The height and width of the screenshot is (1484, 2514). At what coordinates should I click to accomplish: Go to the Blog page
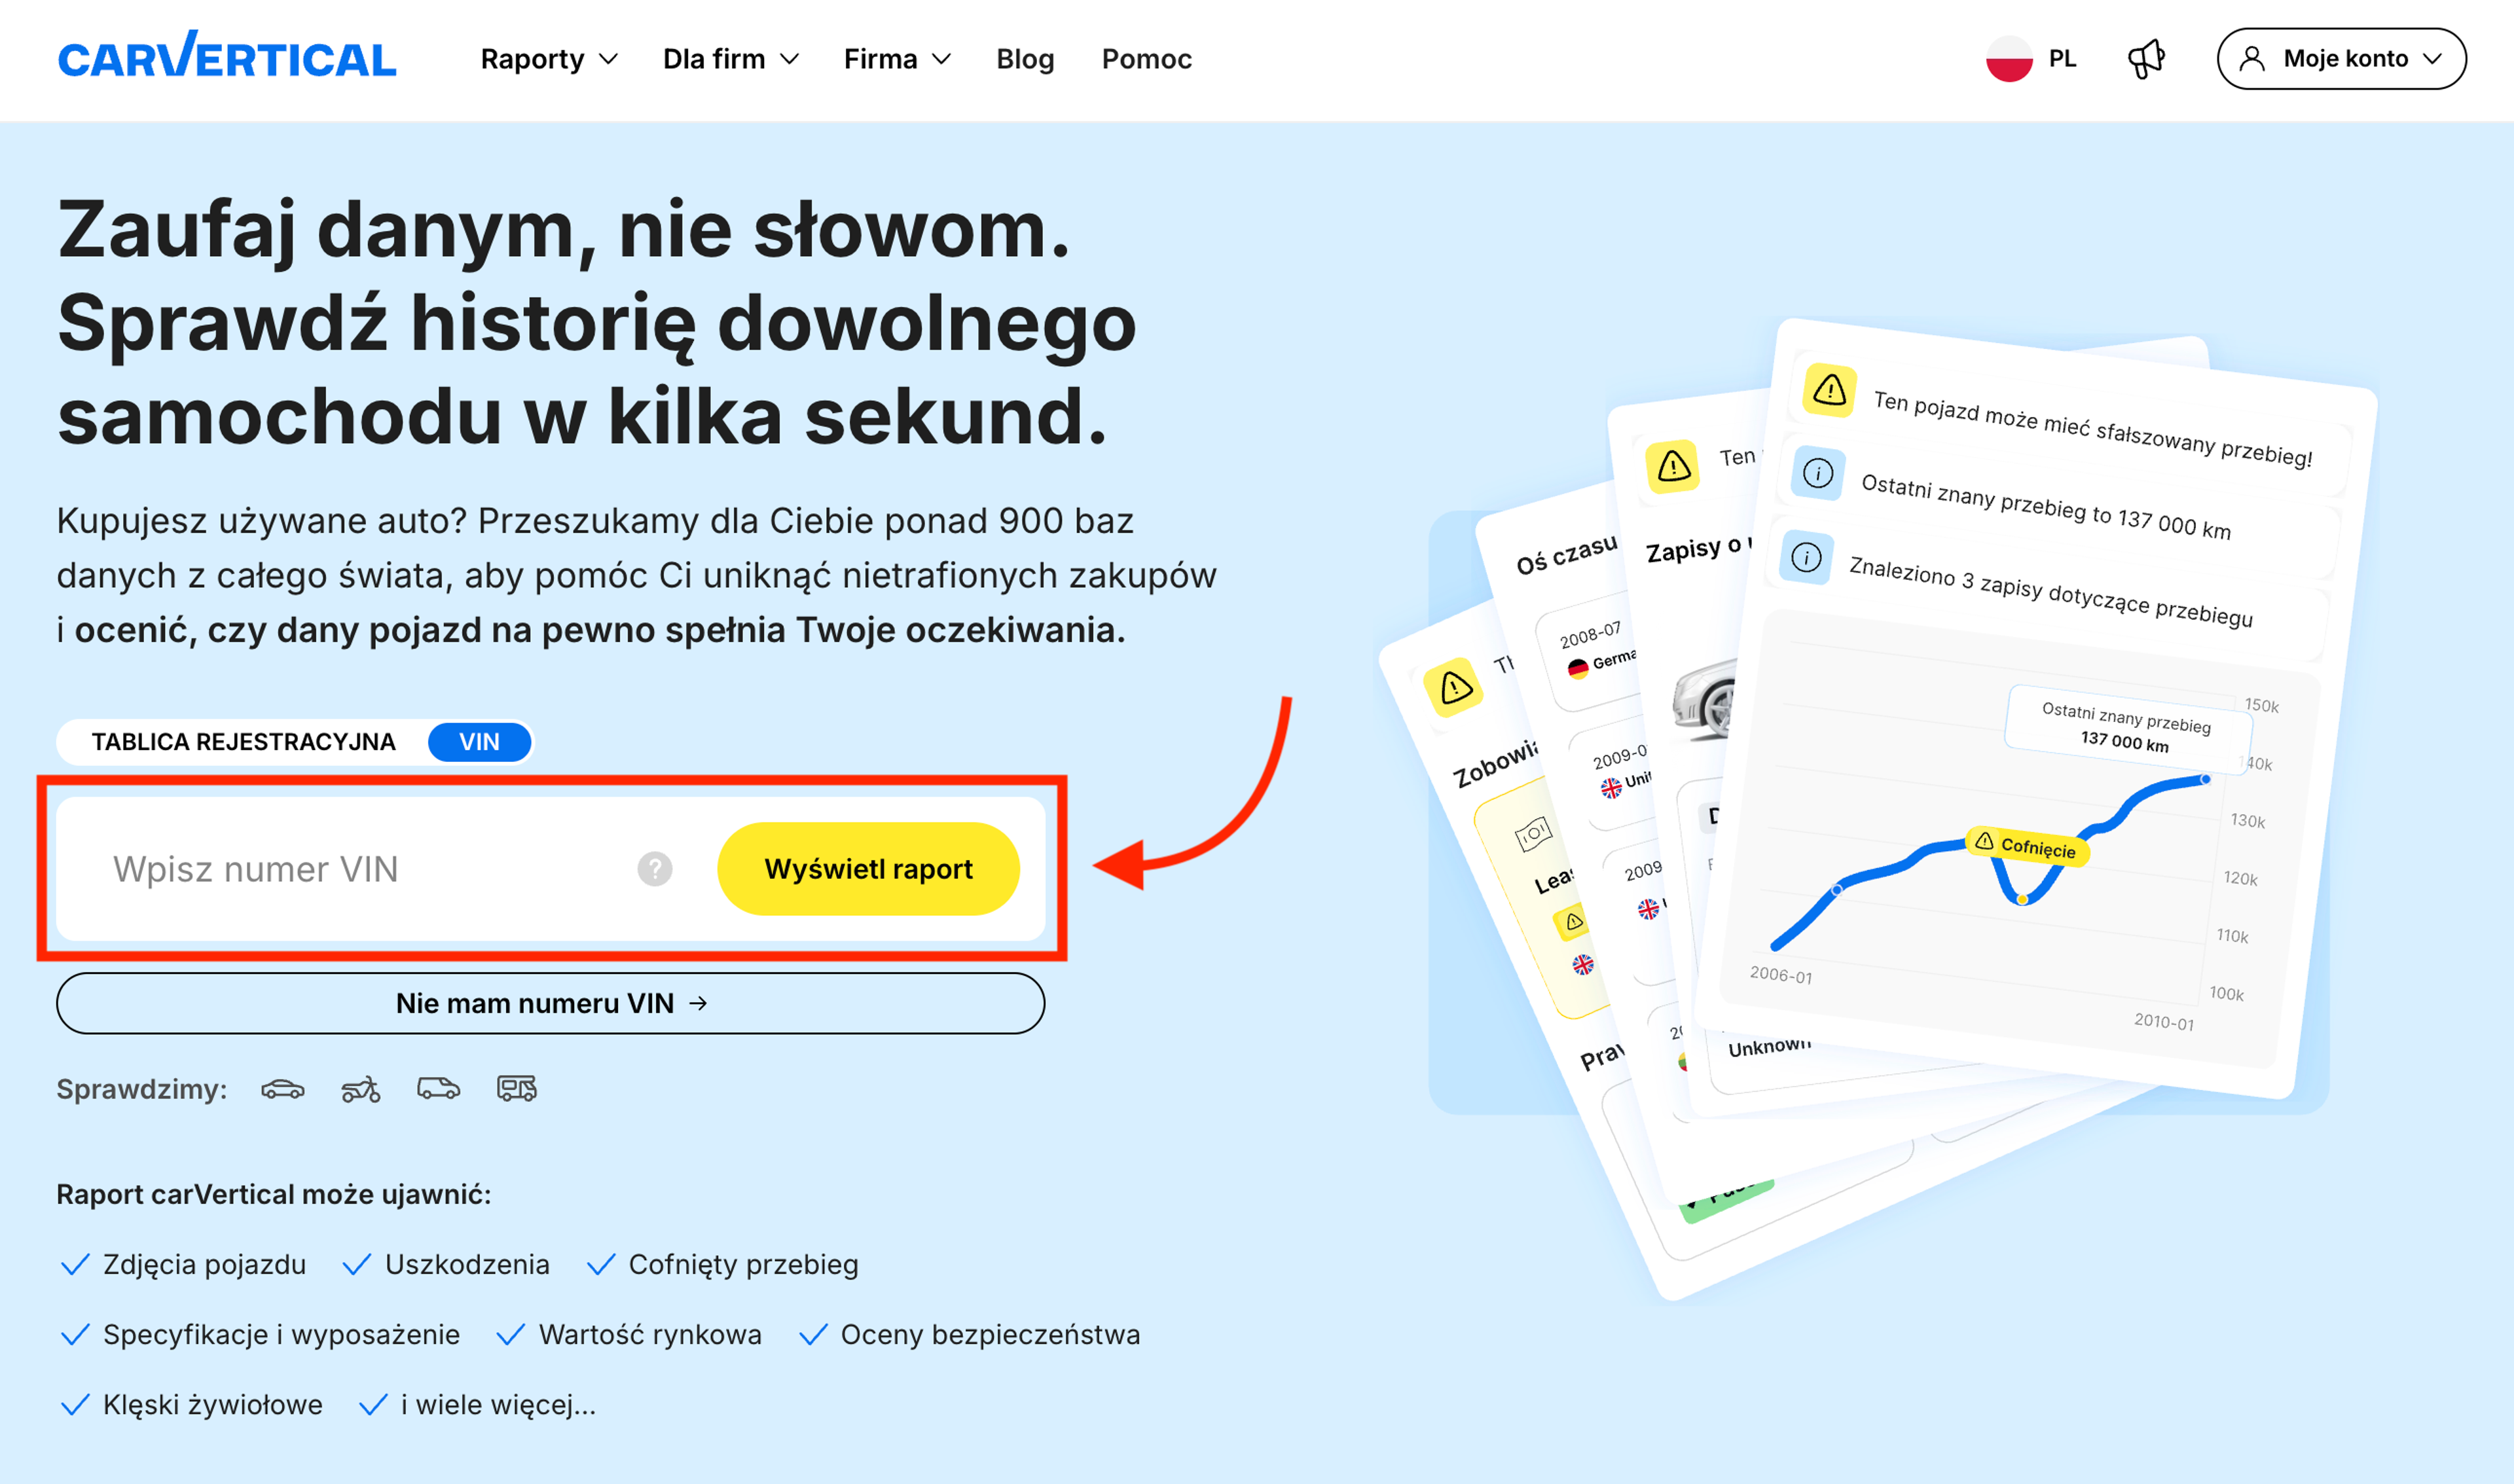1025,59
